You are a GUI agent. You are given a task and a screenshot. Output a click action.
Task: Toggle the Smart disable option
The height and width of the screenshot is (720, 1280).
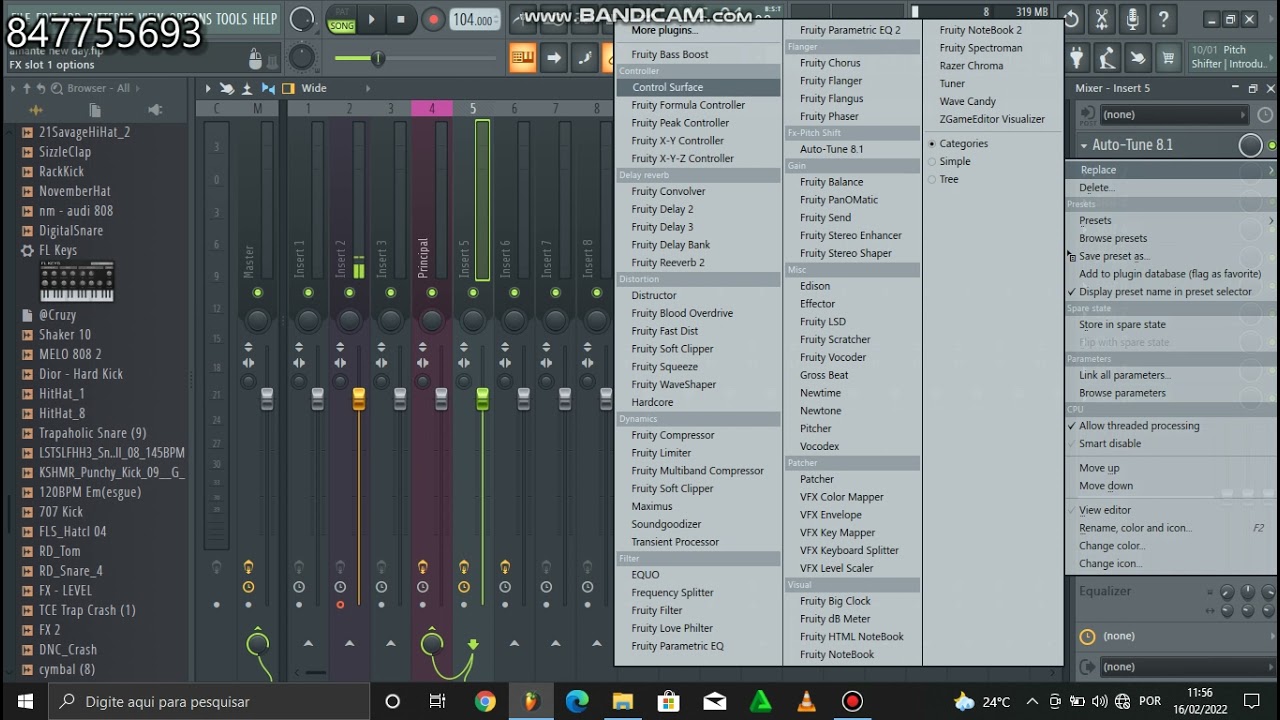(x=1110, y=444)
